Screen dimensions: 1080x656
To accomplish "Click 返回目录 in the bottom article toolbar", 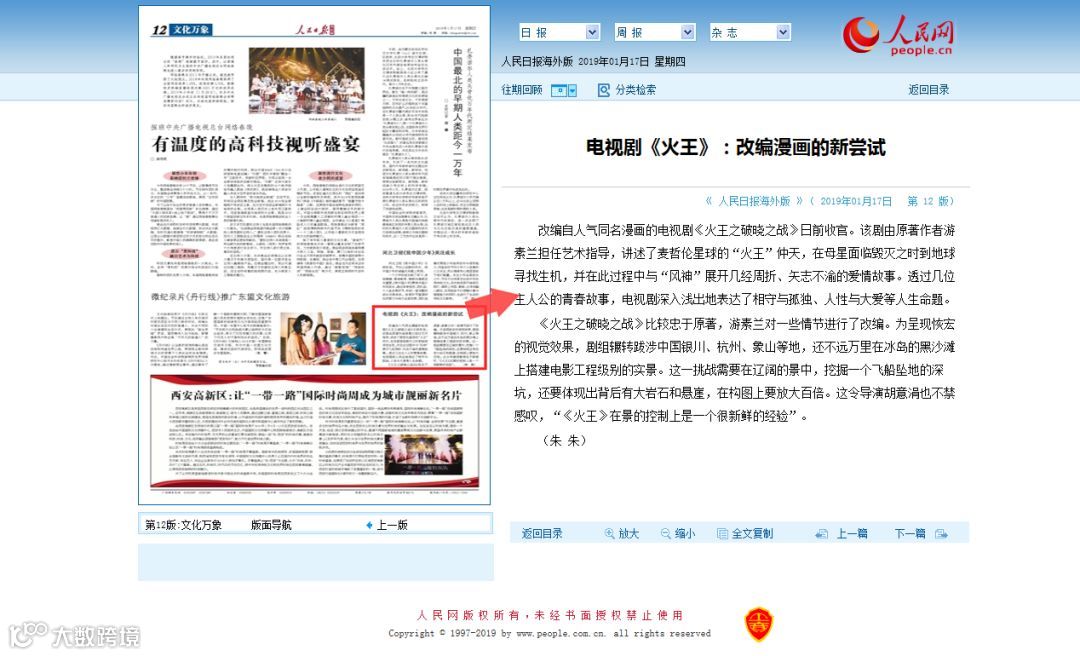I will pyautogui.click(x=542, y=533).
